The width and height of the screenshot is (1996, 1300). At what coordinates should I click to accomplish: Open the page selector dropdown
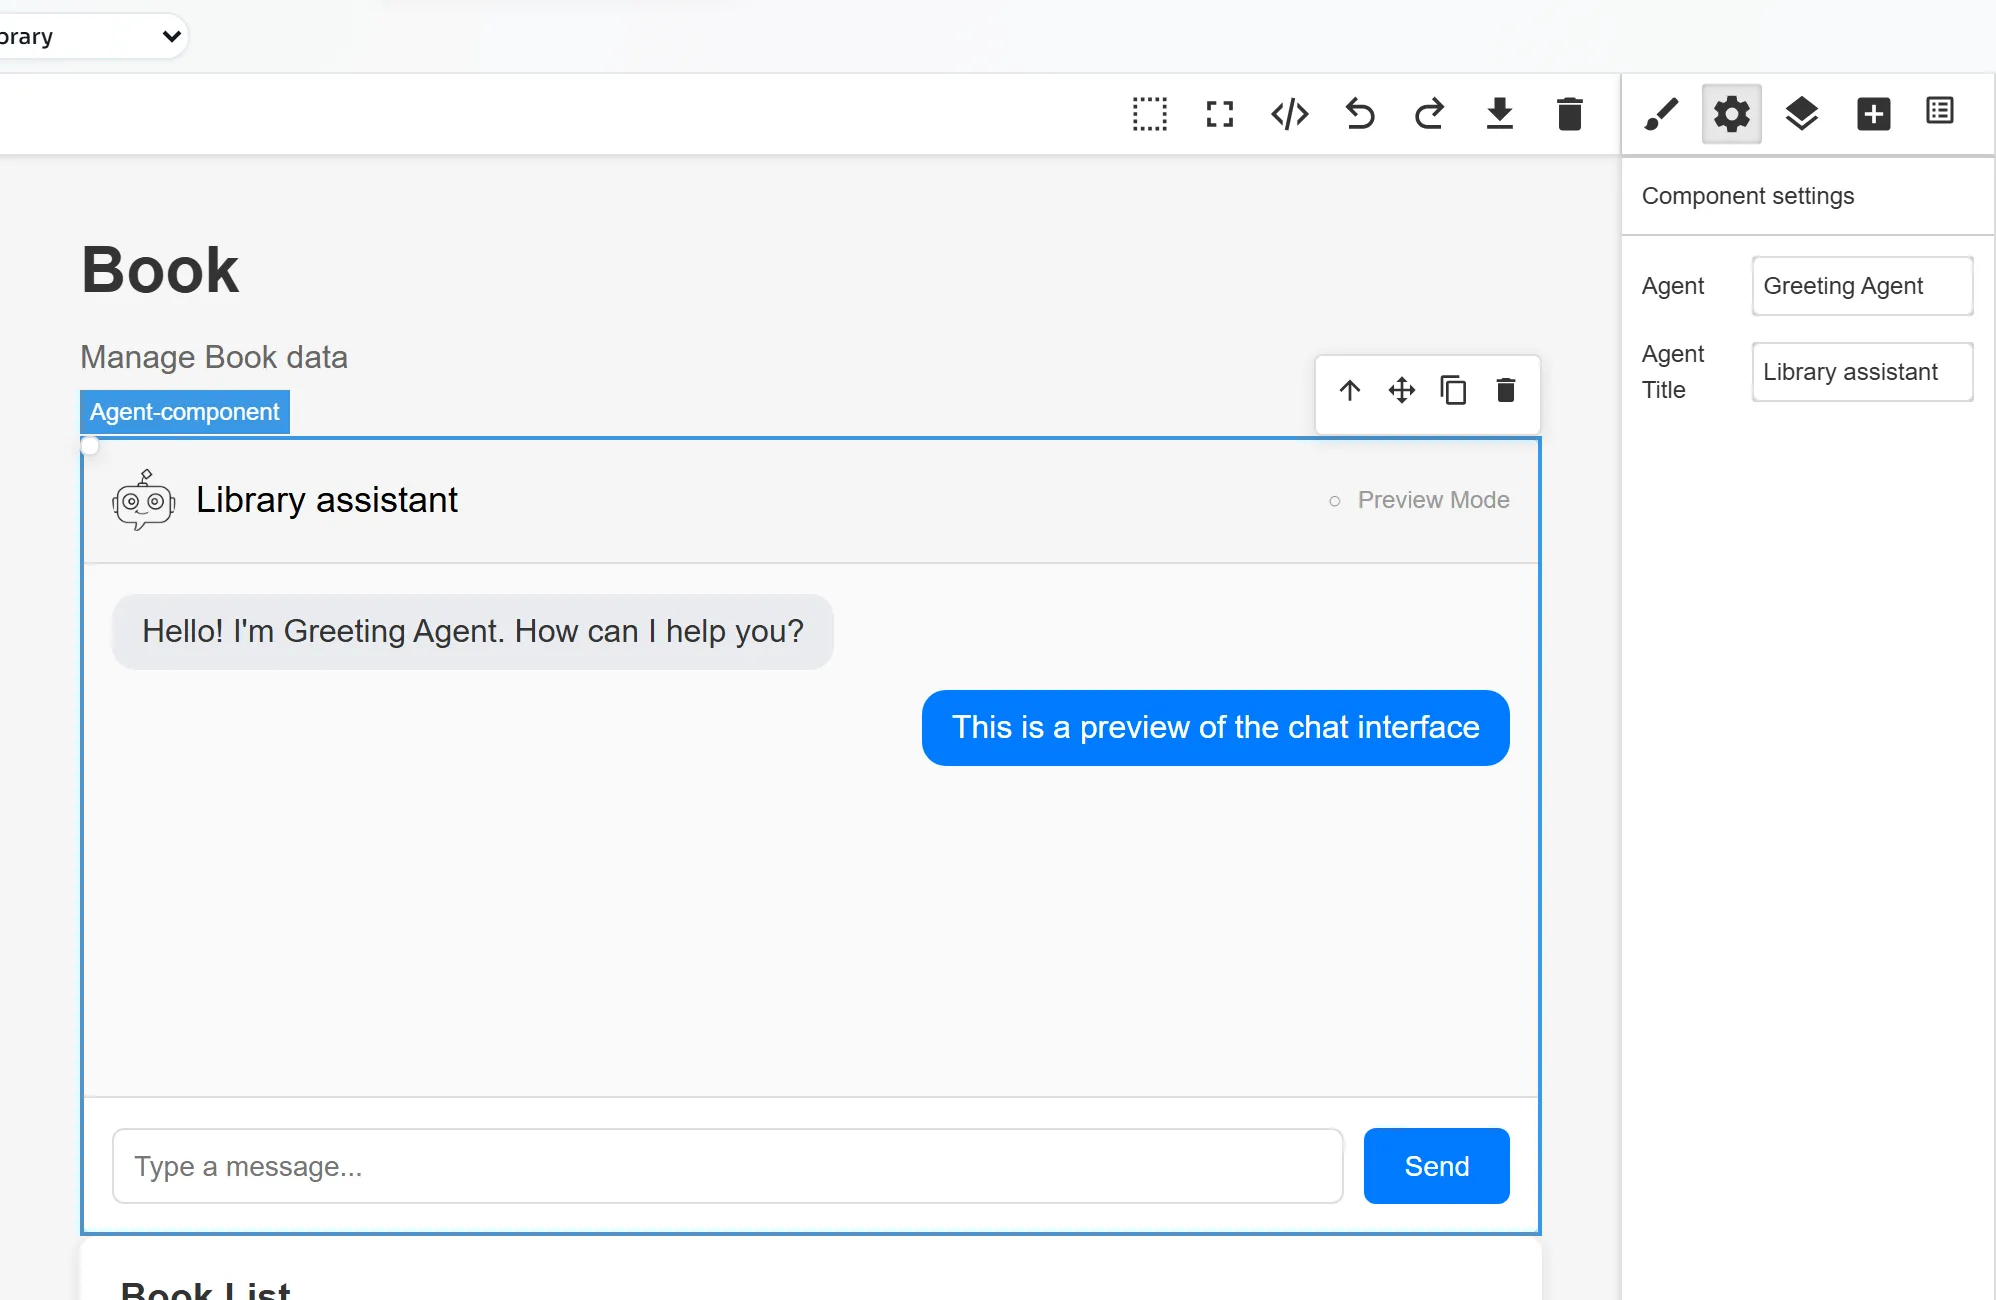coord(92,36)
